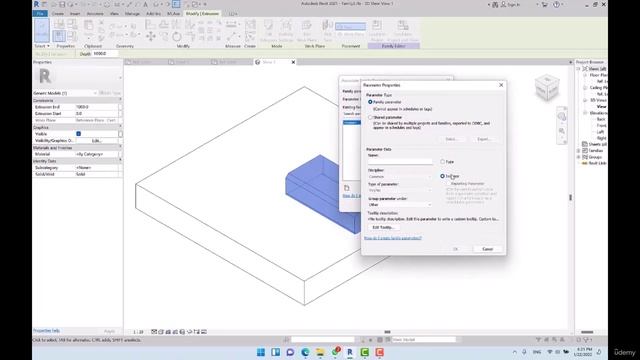The width and height of the screenshot is (640, 360).
Task: Open Microsoft Edge from taskbar
Action: click(x=305, y=352)
